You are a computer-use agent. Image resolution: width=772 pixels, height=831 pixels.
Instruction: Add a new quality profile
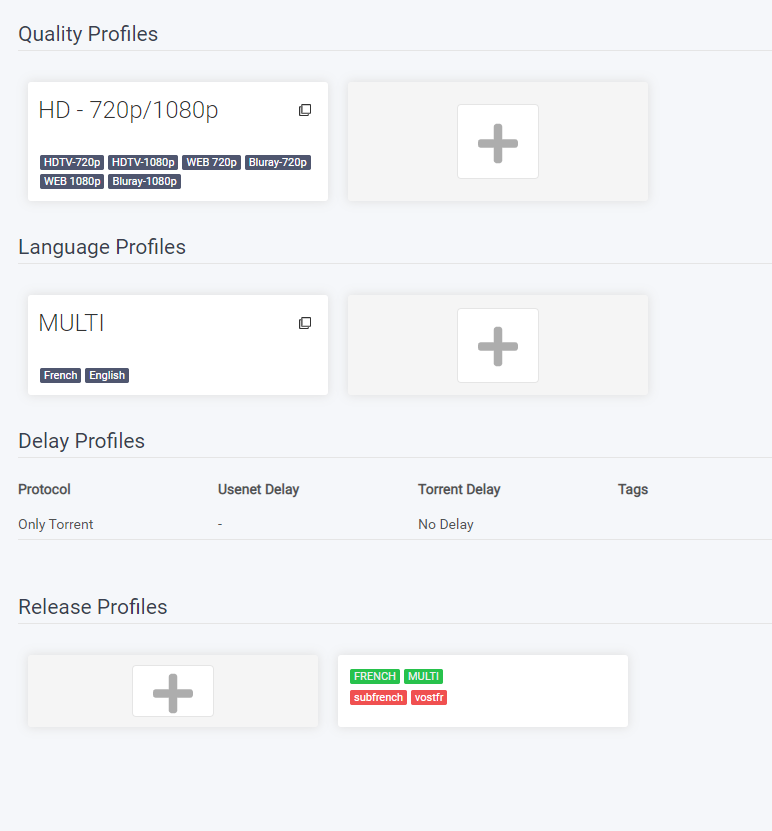[498, 142]
